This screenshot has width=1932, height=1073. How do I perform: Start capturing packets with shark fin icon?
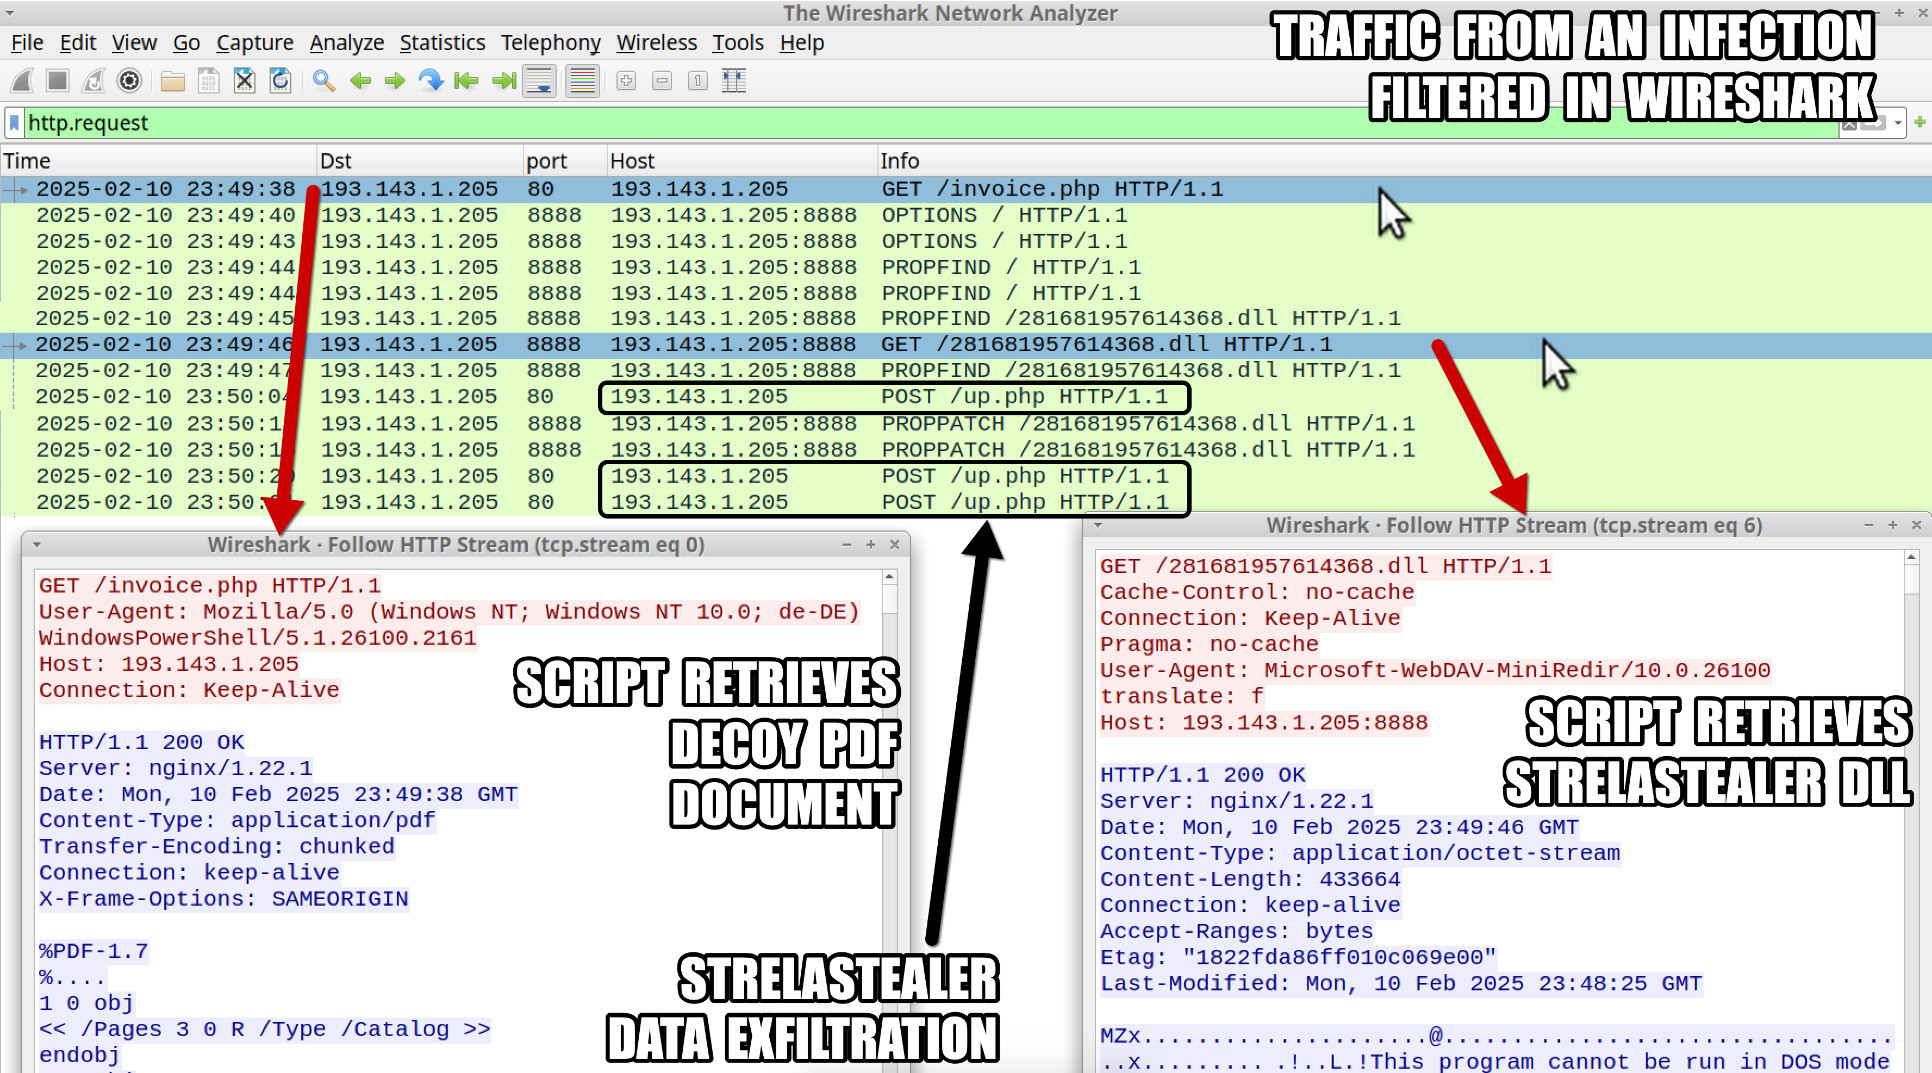tap(22, 81)
